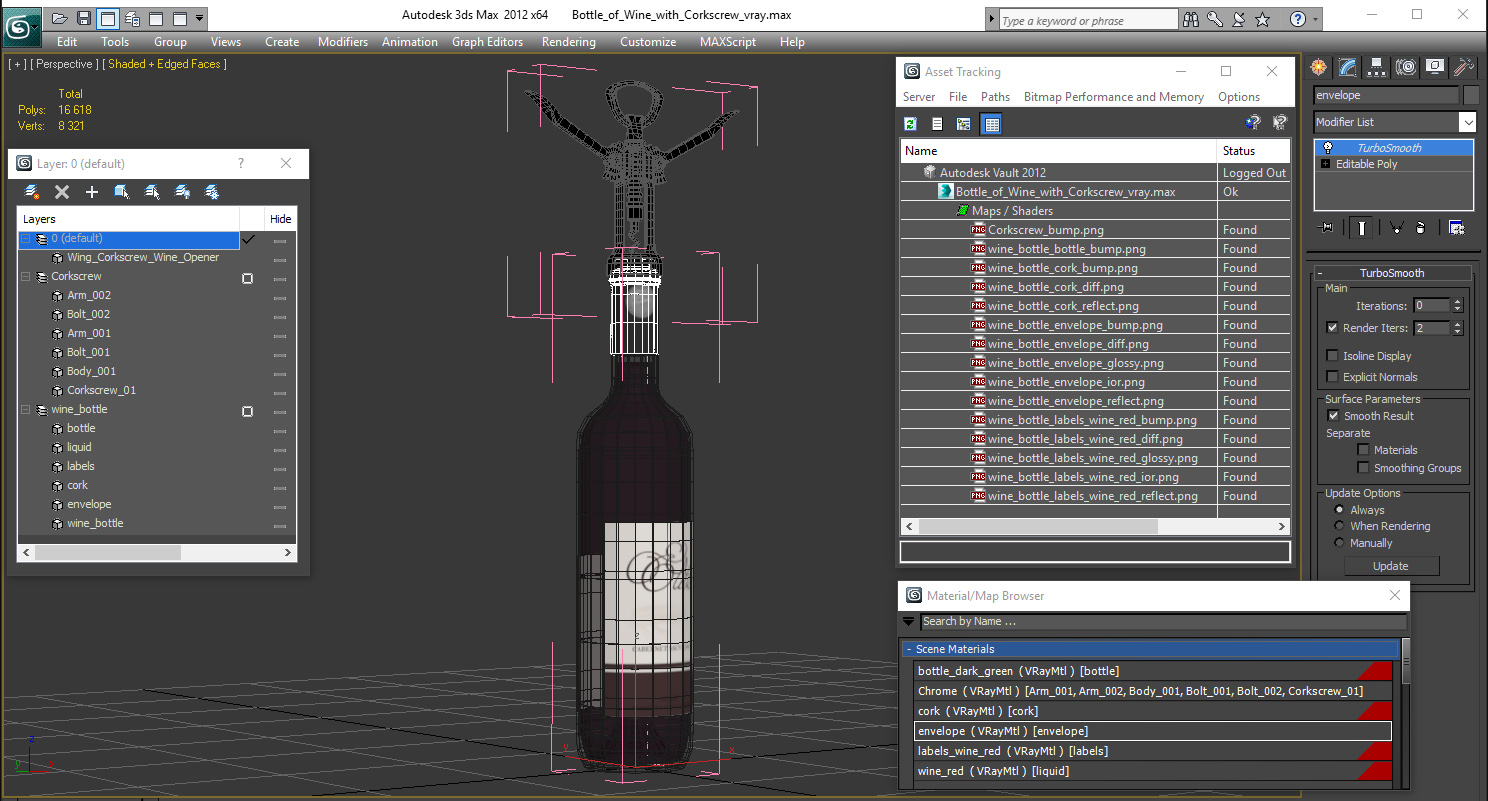The width and height of the screenshot is (1488, 801).
Task: Enable Separate by Materials checkbox
Action: pos(1363,450)
